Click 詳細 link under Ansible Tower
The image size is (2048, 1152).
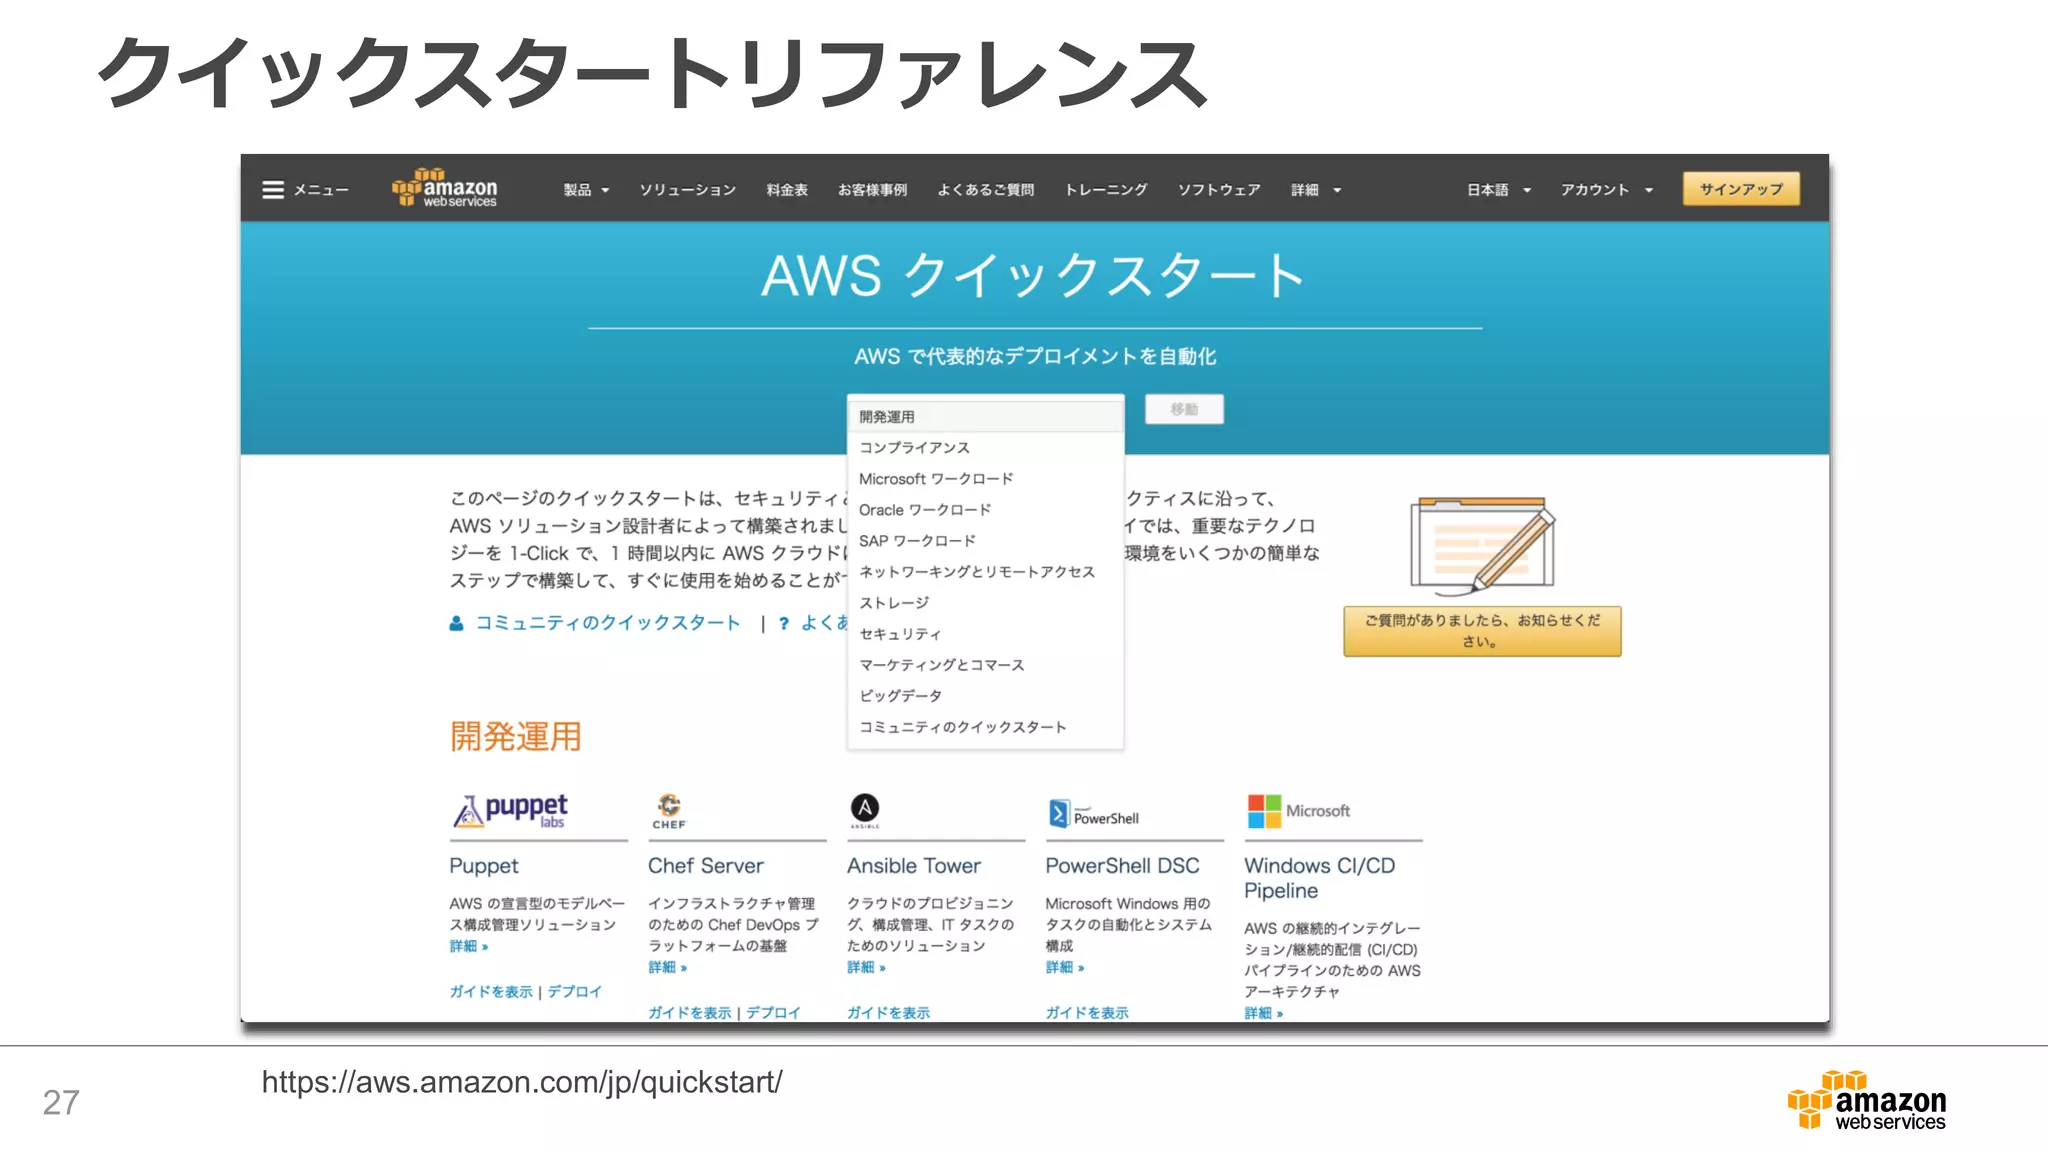pos(866,967)
